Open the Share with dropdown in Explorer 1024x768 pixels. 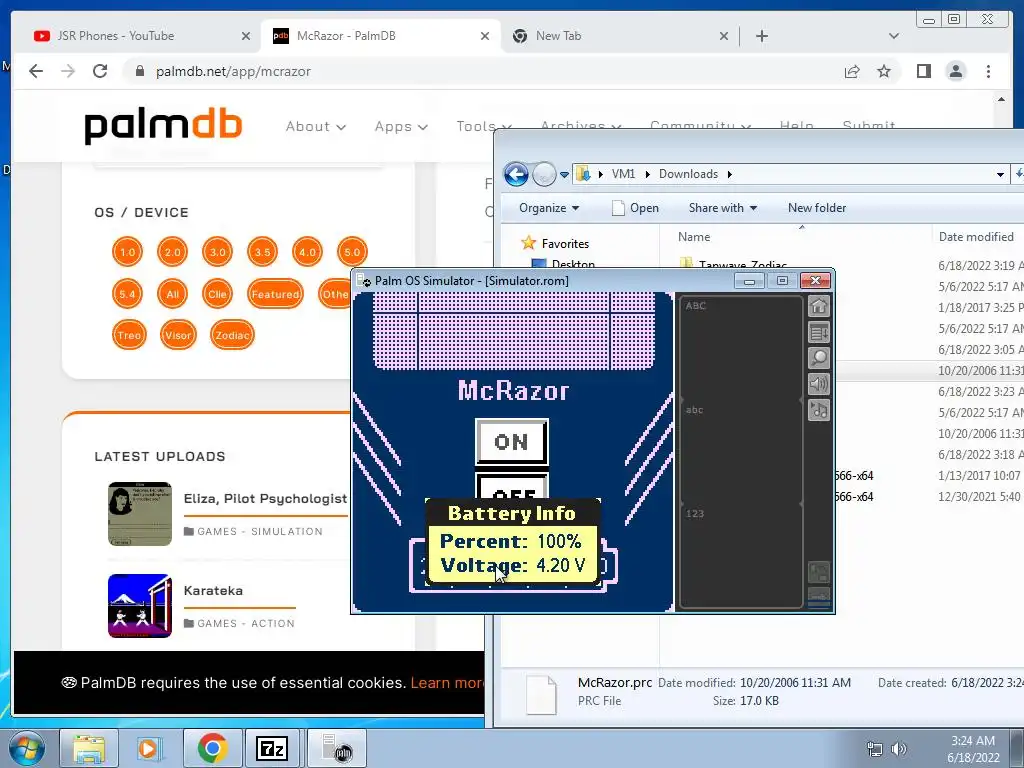point(723,208)
